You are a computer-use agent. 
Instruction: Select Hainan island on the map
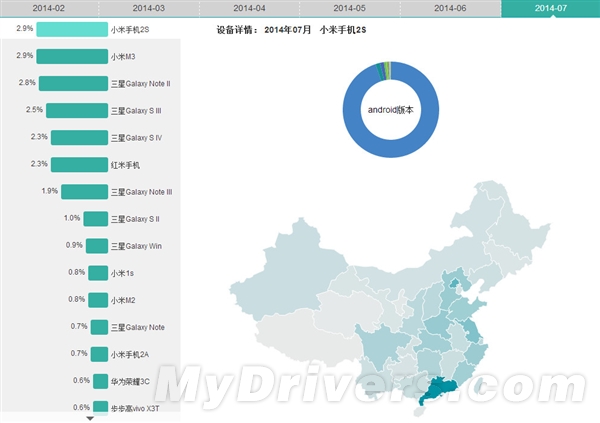[x=420, y=412]
